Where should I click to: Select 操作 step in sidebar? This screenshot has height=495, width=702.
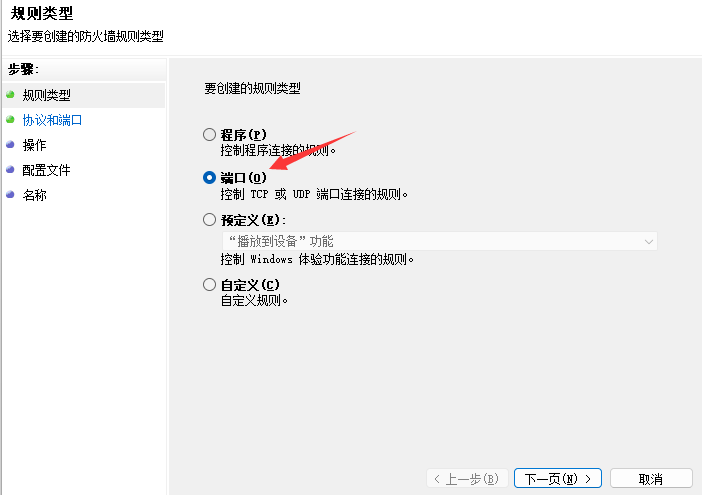[34, 145]
